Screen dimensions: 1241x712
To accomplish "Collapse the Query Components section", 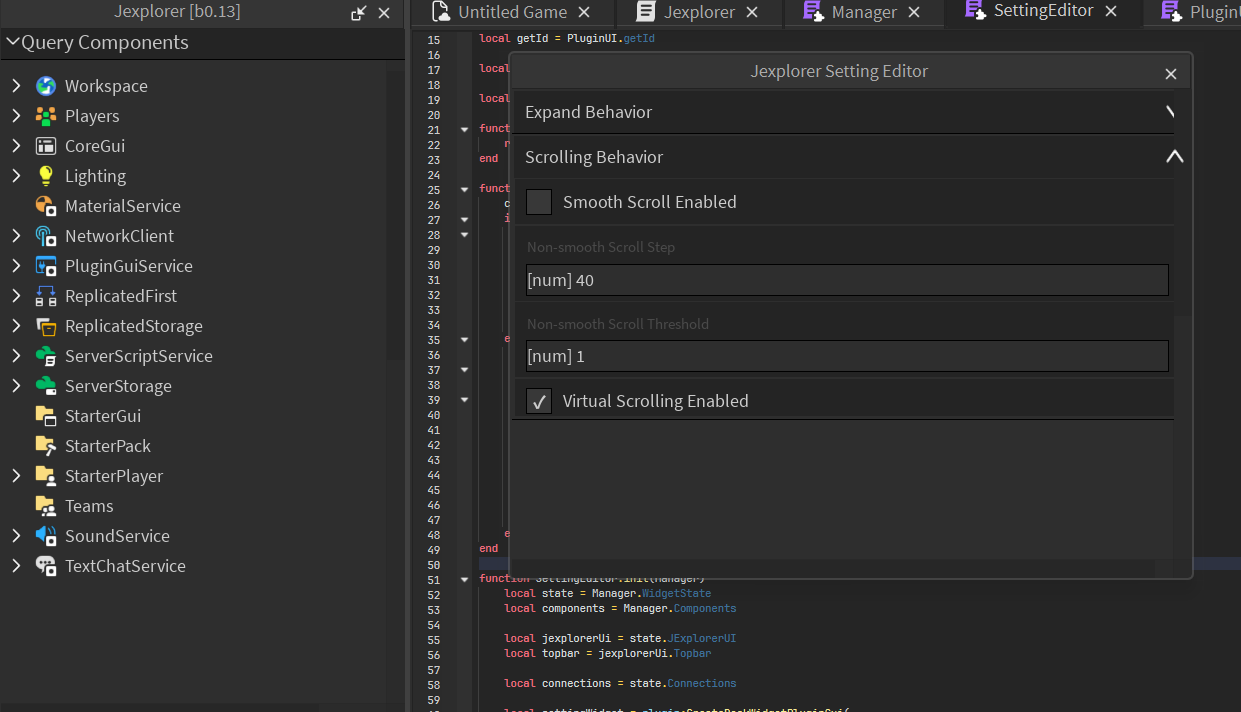I will (x=13, y=43).
